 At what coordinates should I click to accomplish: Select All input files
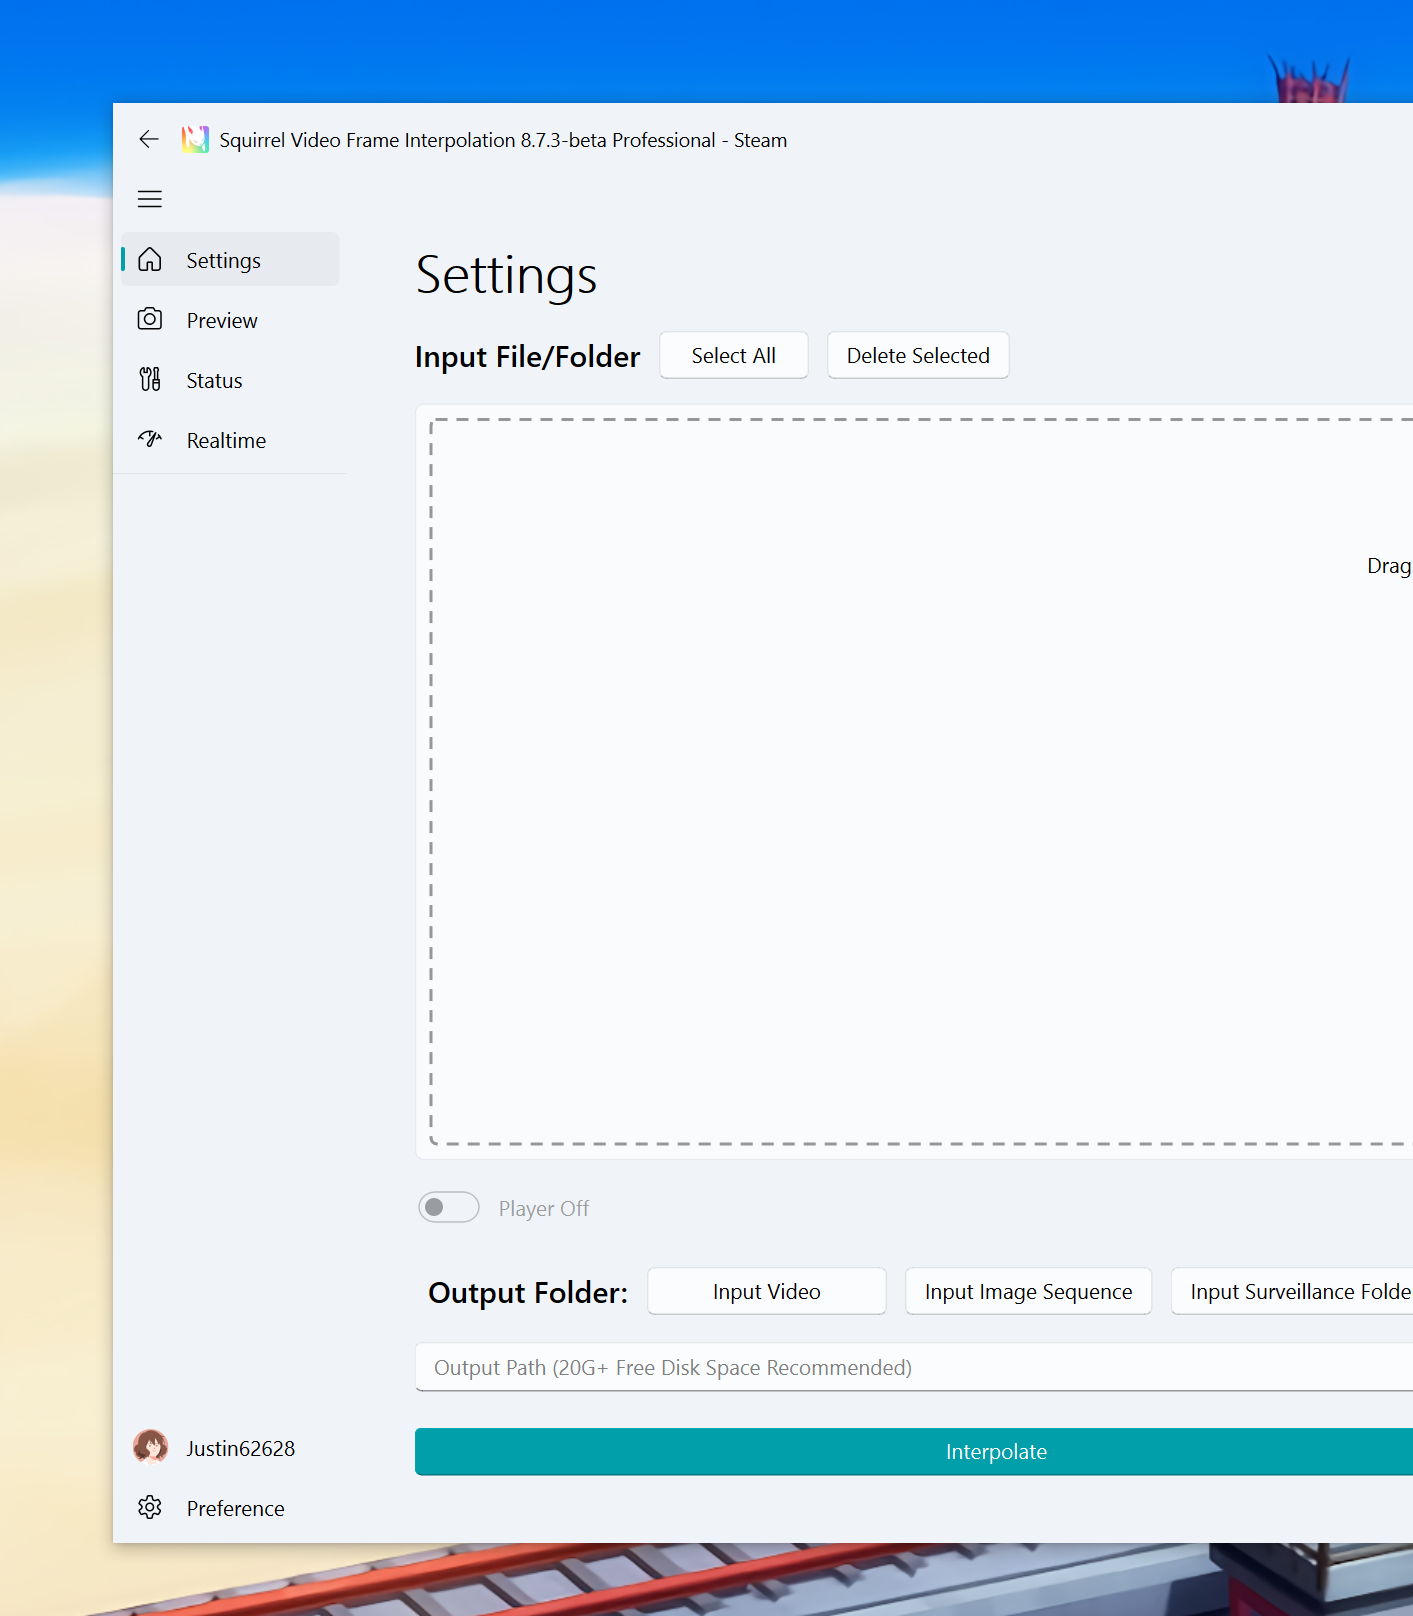(x=734, y=356)
